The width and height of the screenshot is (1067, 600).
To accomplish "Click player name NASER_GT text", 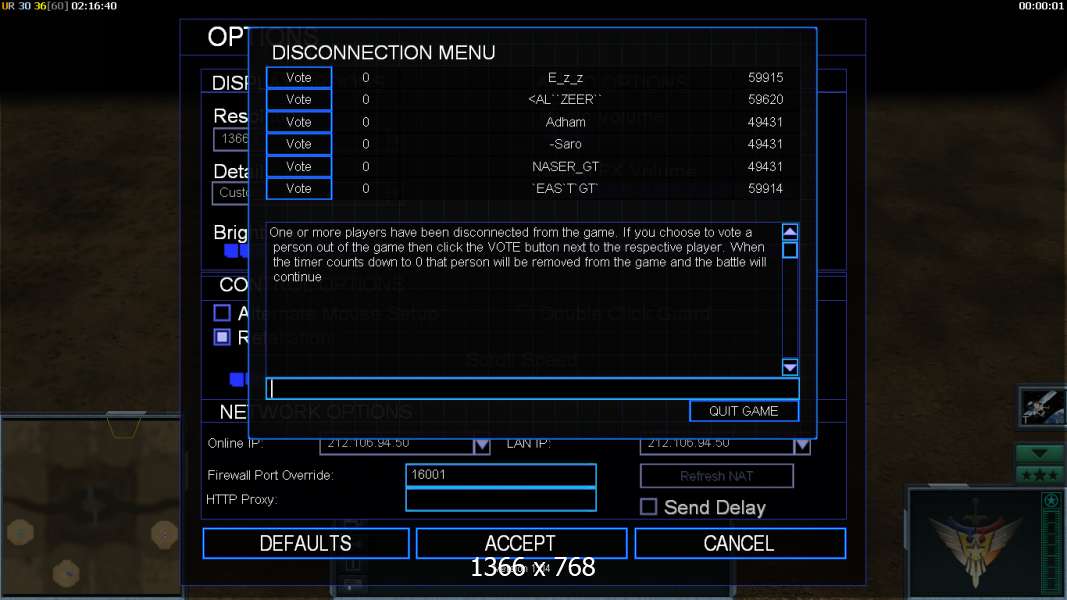I will click(565, 167).
